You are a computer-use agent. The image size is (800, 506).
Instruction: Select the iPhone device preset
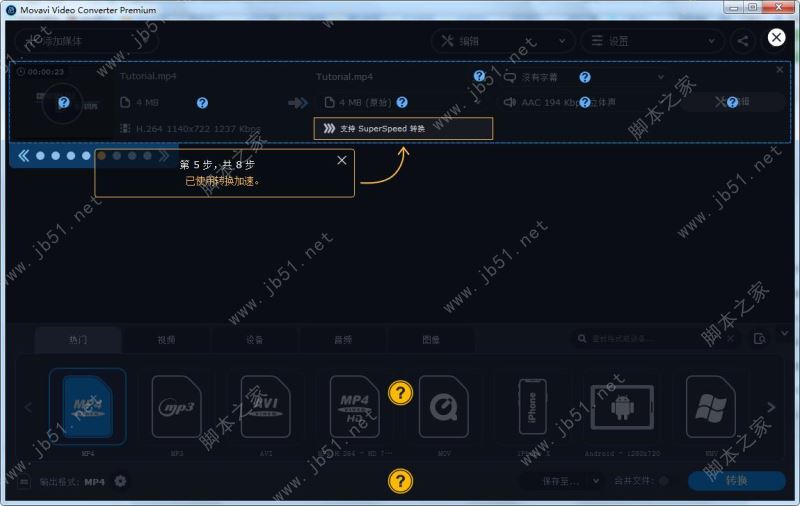(x=533, y=407)
